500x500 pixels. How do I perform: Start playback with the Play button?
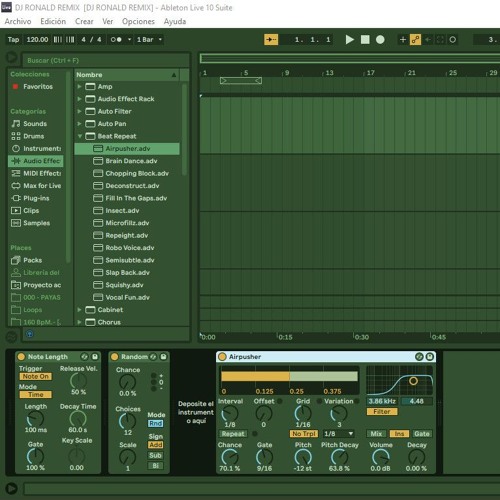coord(349,40)
